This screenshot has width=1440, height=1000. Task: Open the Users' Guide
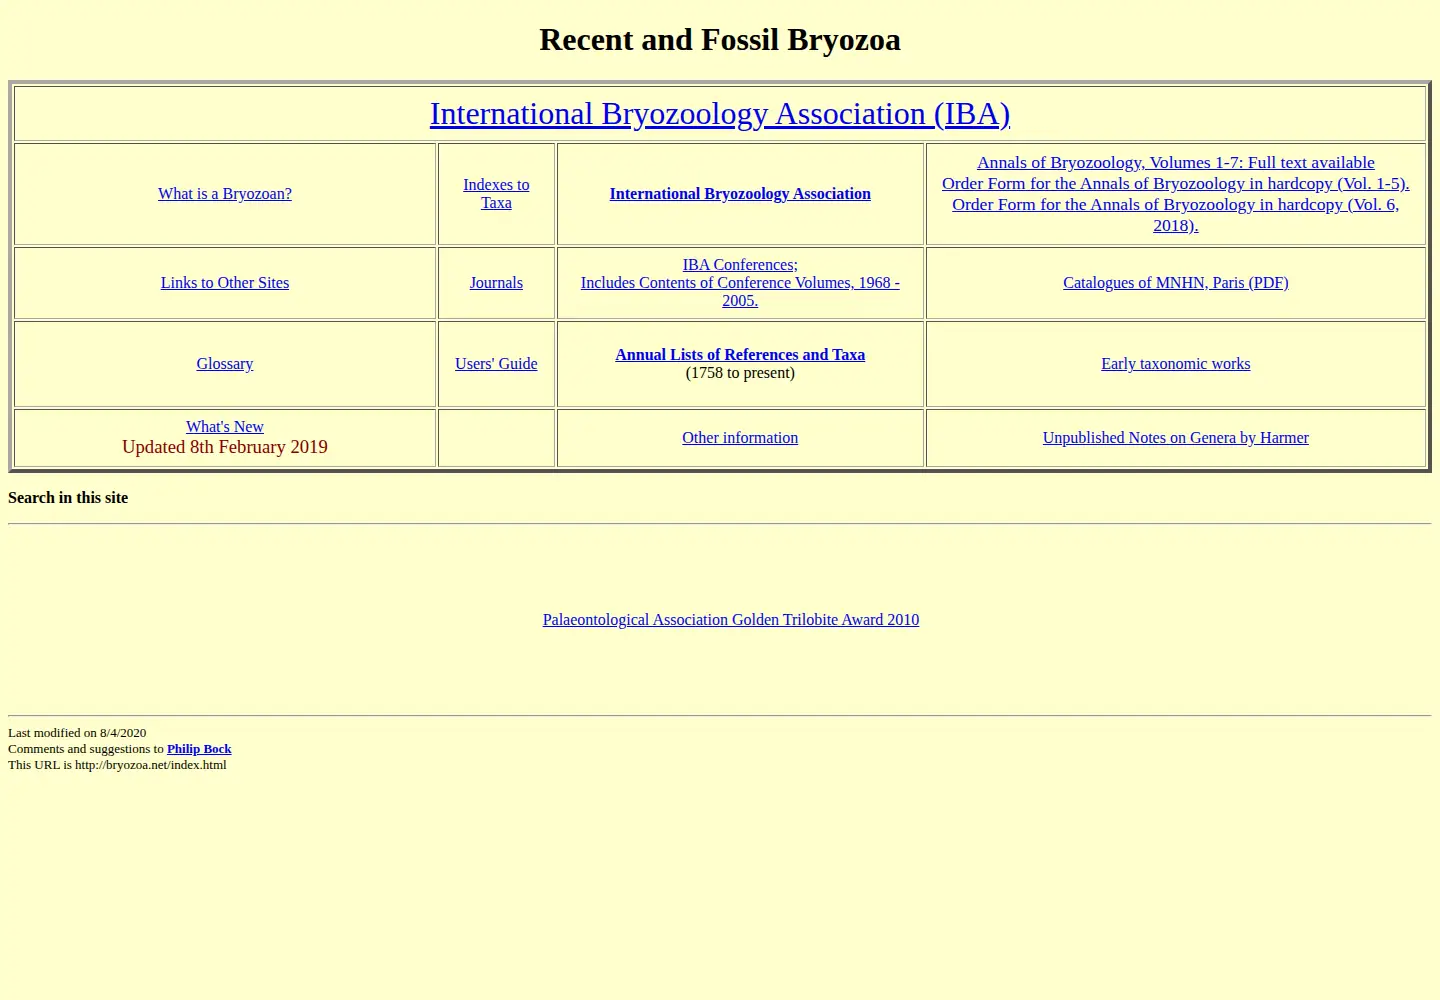496,364
